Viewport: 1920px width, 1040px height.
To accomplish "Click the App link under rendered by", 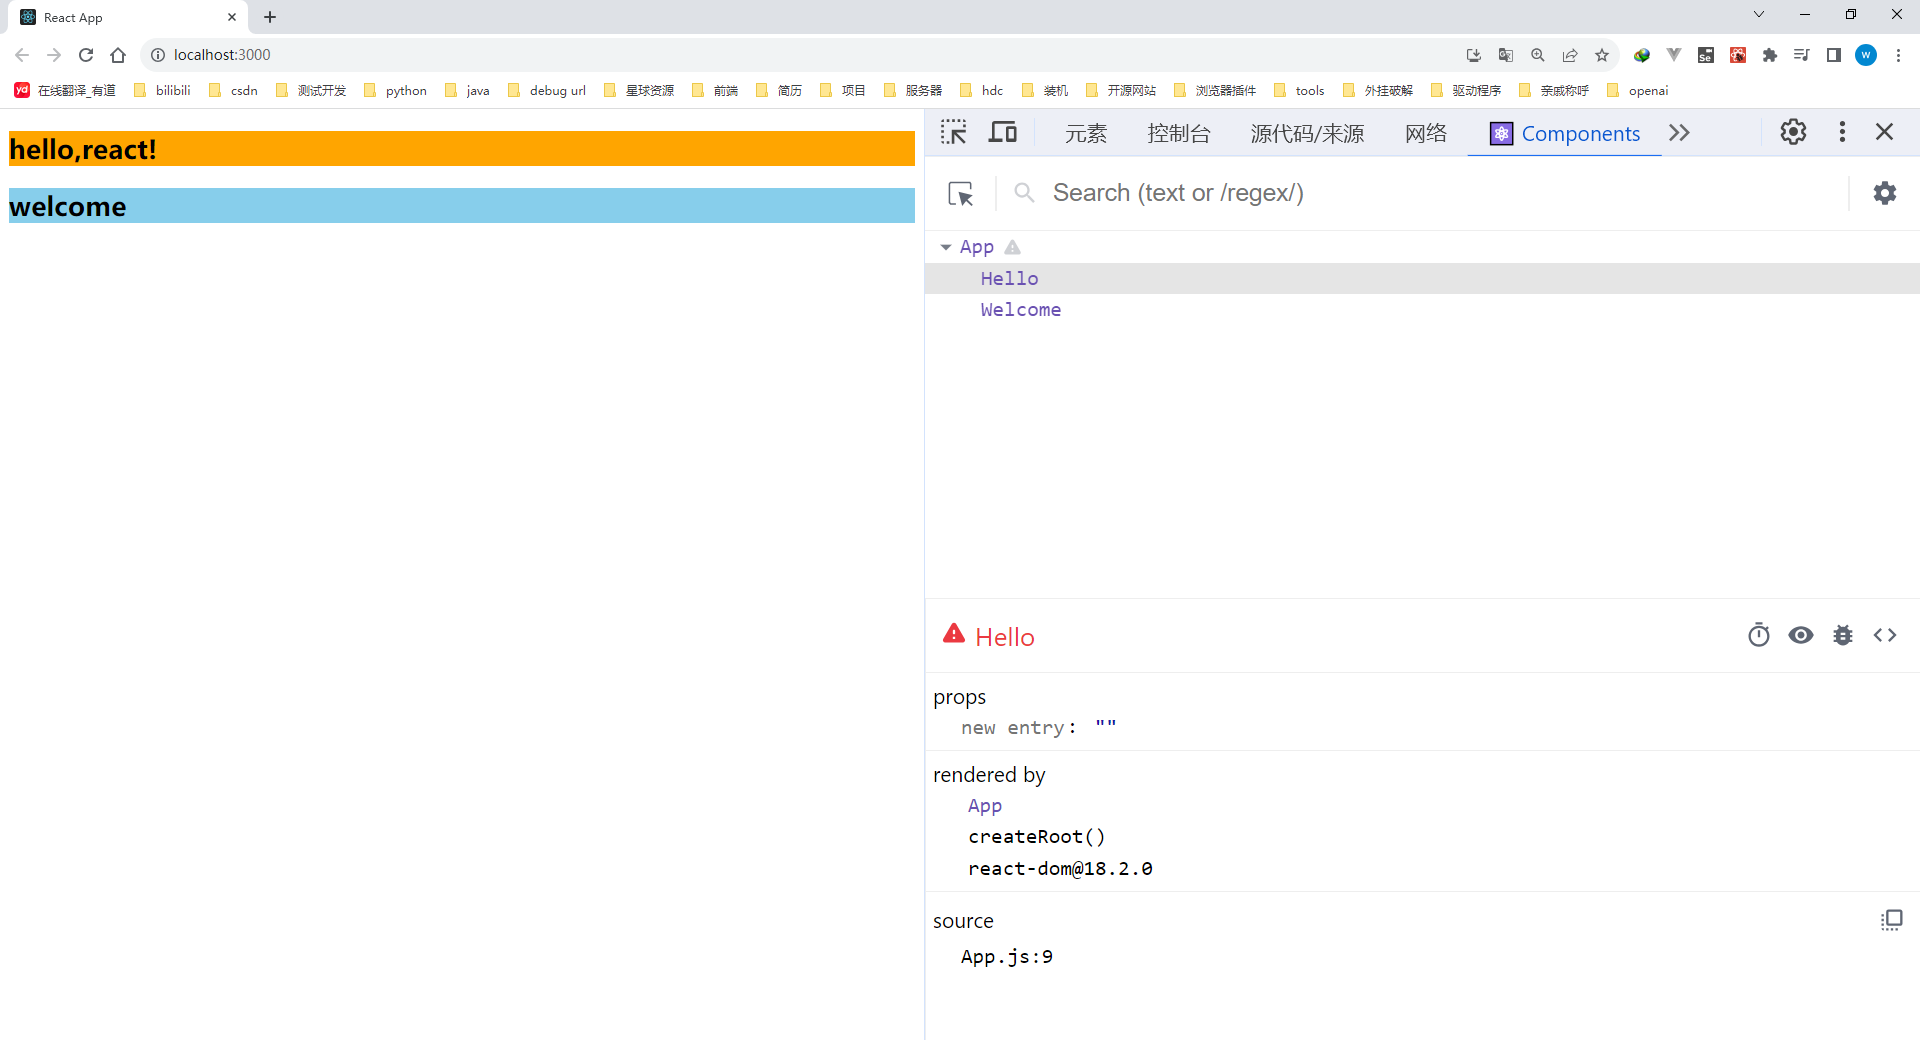I will click(x=985, y=805).
